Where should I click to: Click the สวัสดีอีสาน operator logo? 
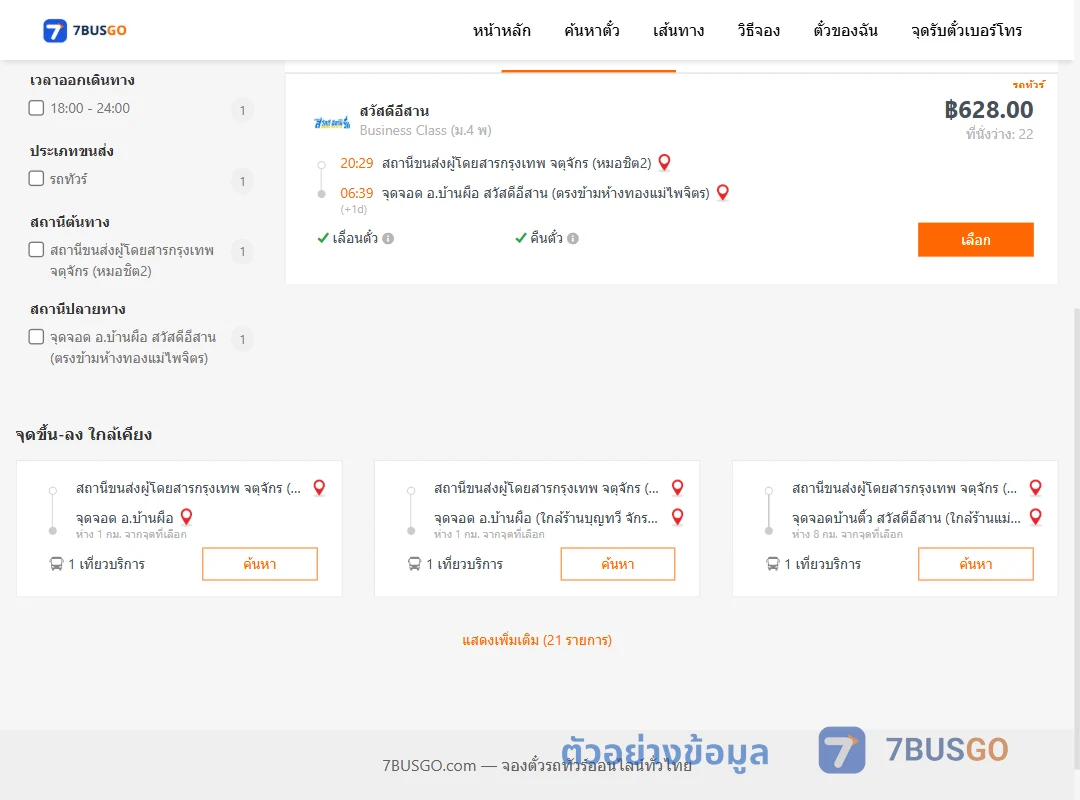coord(332,123)
